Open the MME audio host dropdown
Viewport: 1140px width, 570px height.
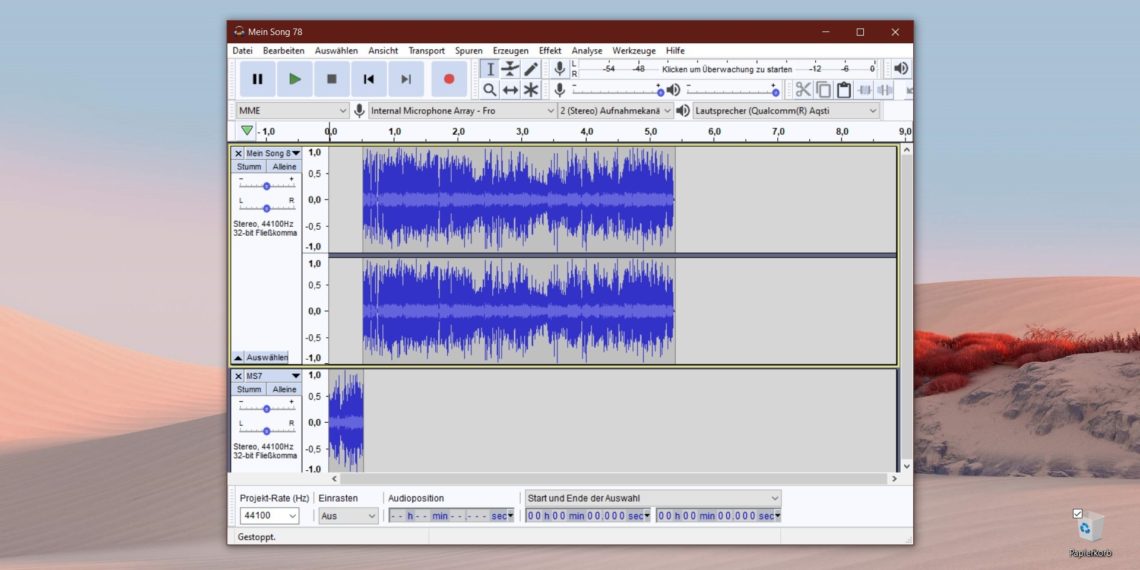click(291, 111)
